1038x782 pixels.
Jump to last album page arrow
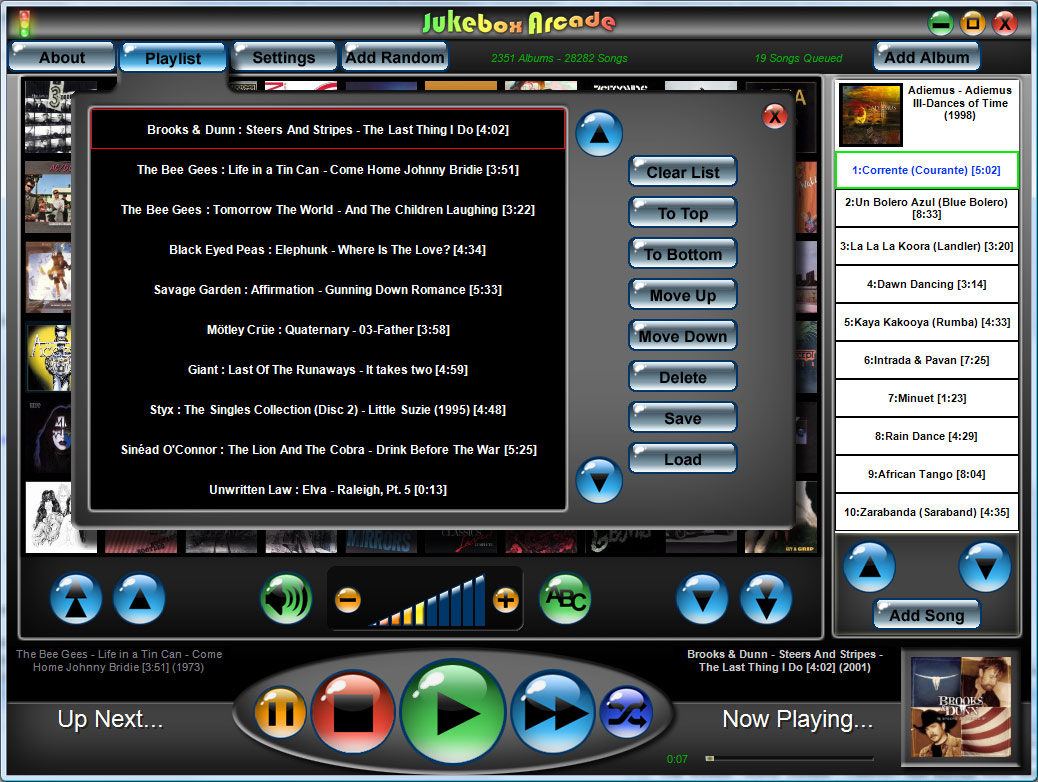click(x=766, y=599)
